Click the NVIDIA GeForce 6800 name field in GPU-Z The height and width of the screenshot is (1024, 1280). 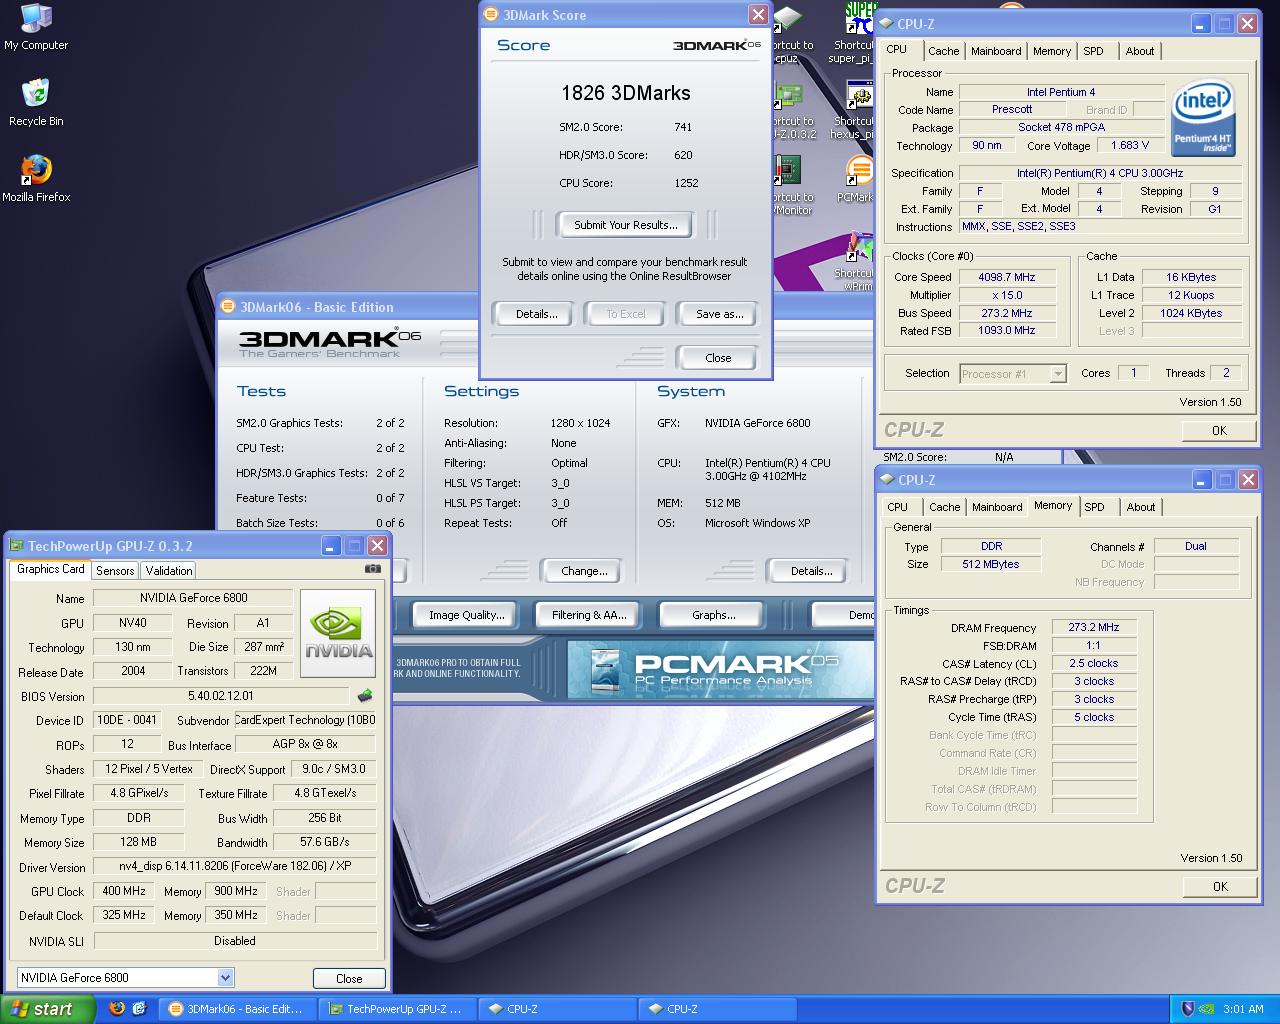pyautogui.click(x=193, y=598)
